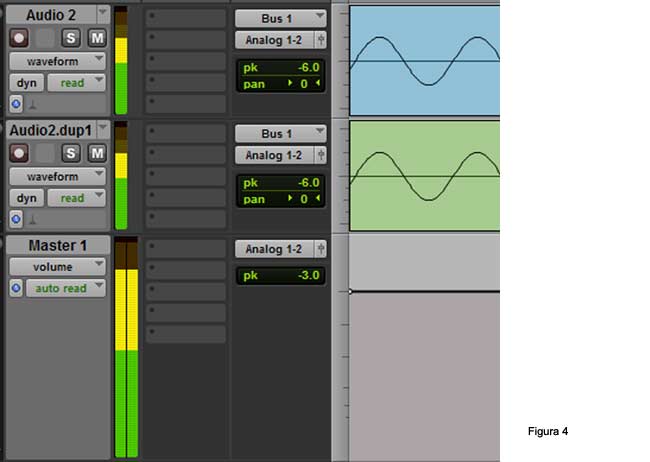Image resolution: width=650 pixels, height=462 pixels.
Task: Open Master 1 volume view selector
Action: [x=58, y=267]
